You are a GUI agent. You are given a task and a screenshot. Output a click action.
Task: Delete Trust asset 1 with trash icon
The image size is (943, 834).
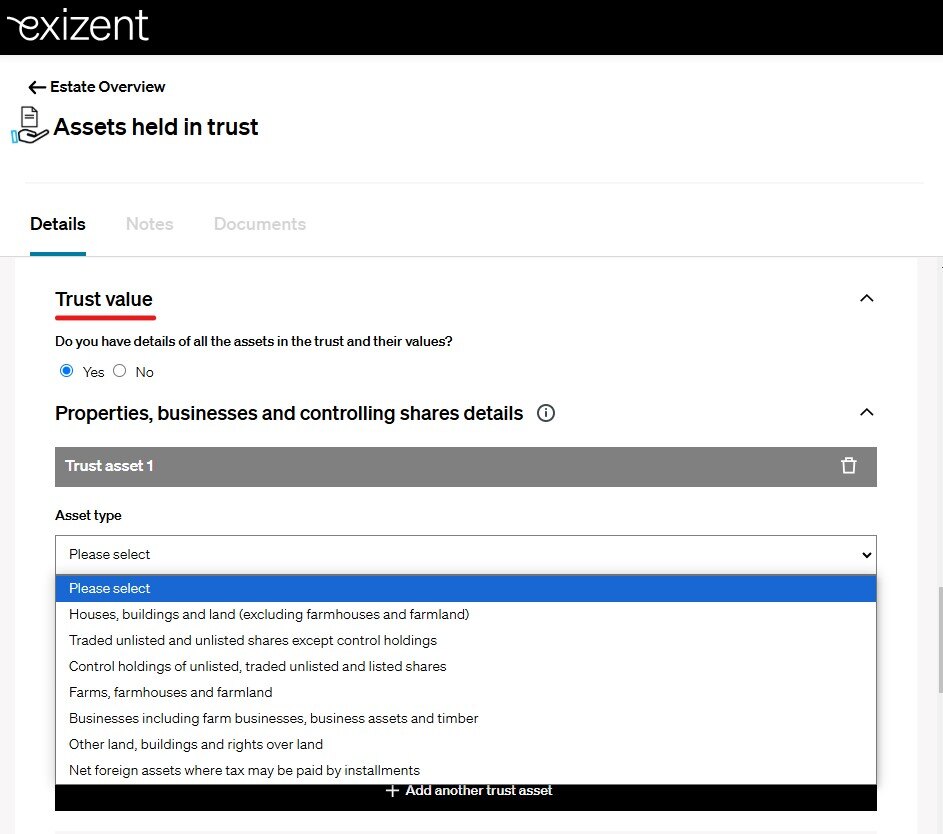(x=849, y=466)
